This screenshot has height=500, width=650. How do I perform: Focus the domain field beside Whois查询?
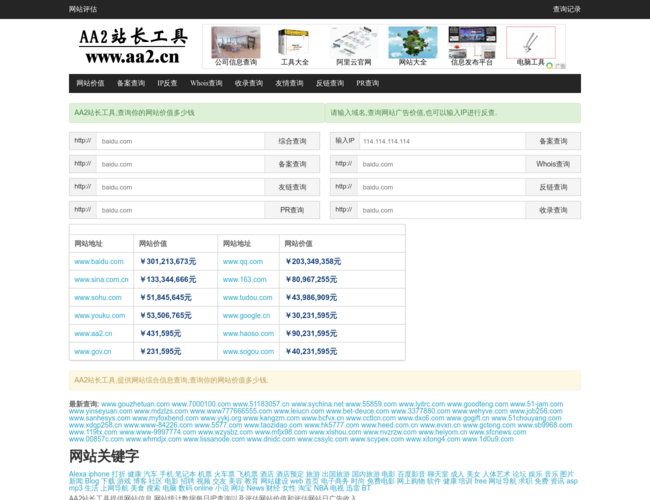pos(441,164)
